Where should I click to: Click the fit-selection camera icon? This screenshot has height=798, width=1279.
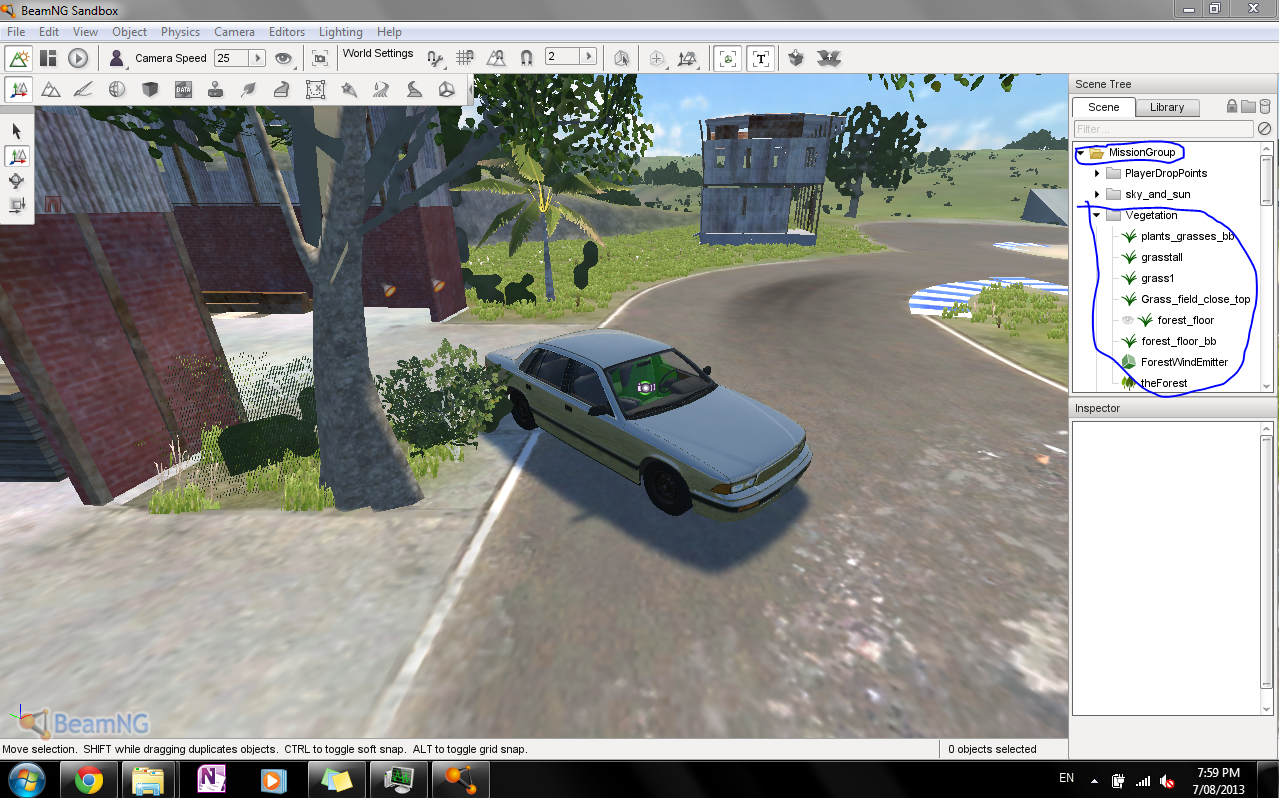(x=320, y=58)
